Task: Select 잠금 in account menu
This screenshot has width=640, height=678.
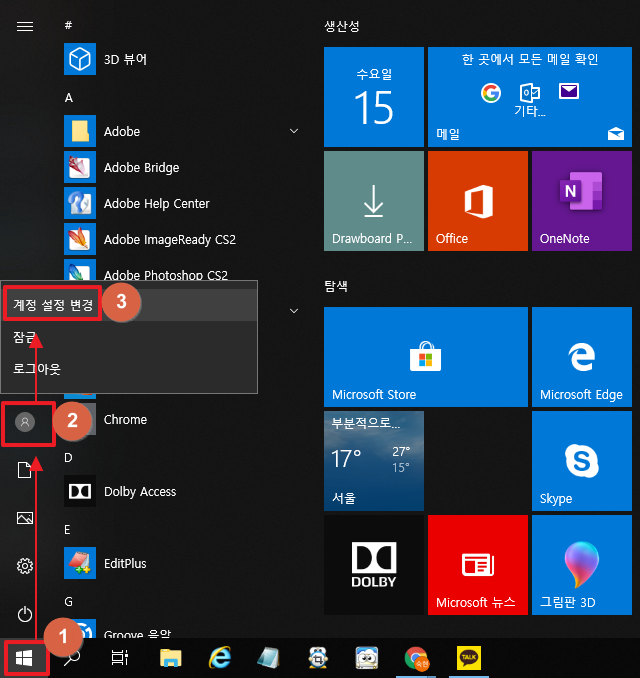Action: [x=129, y=336]
